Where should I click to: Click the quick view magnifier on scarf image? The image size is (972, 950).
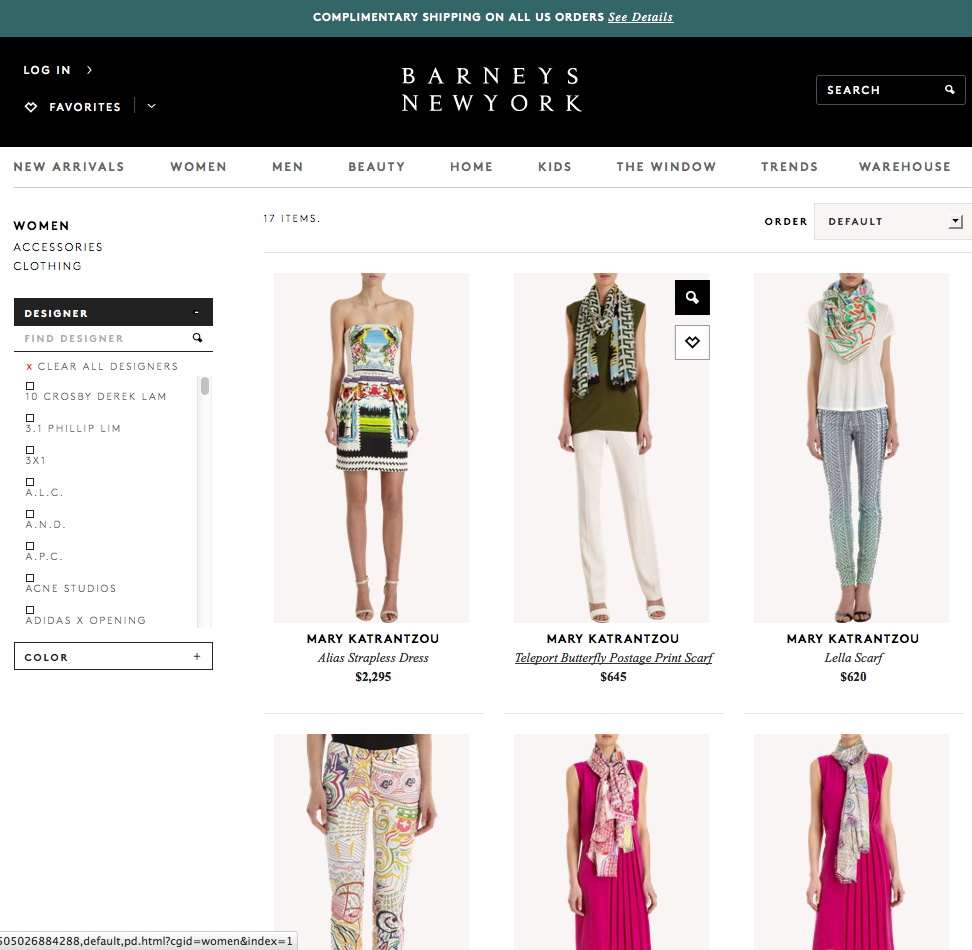(x=692, y=297)
